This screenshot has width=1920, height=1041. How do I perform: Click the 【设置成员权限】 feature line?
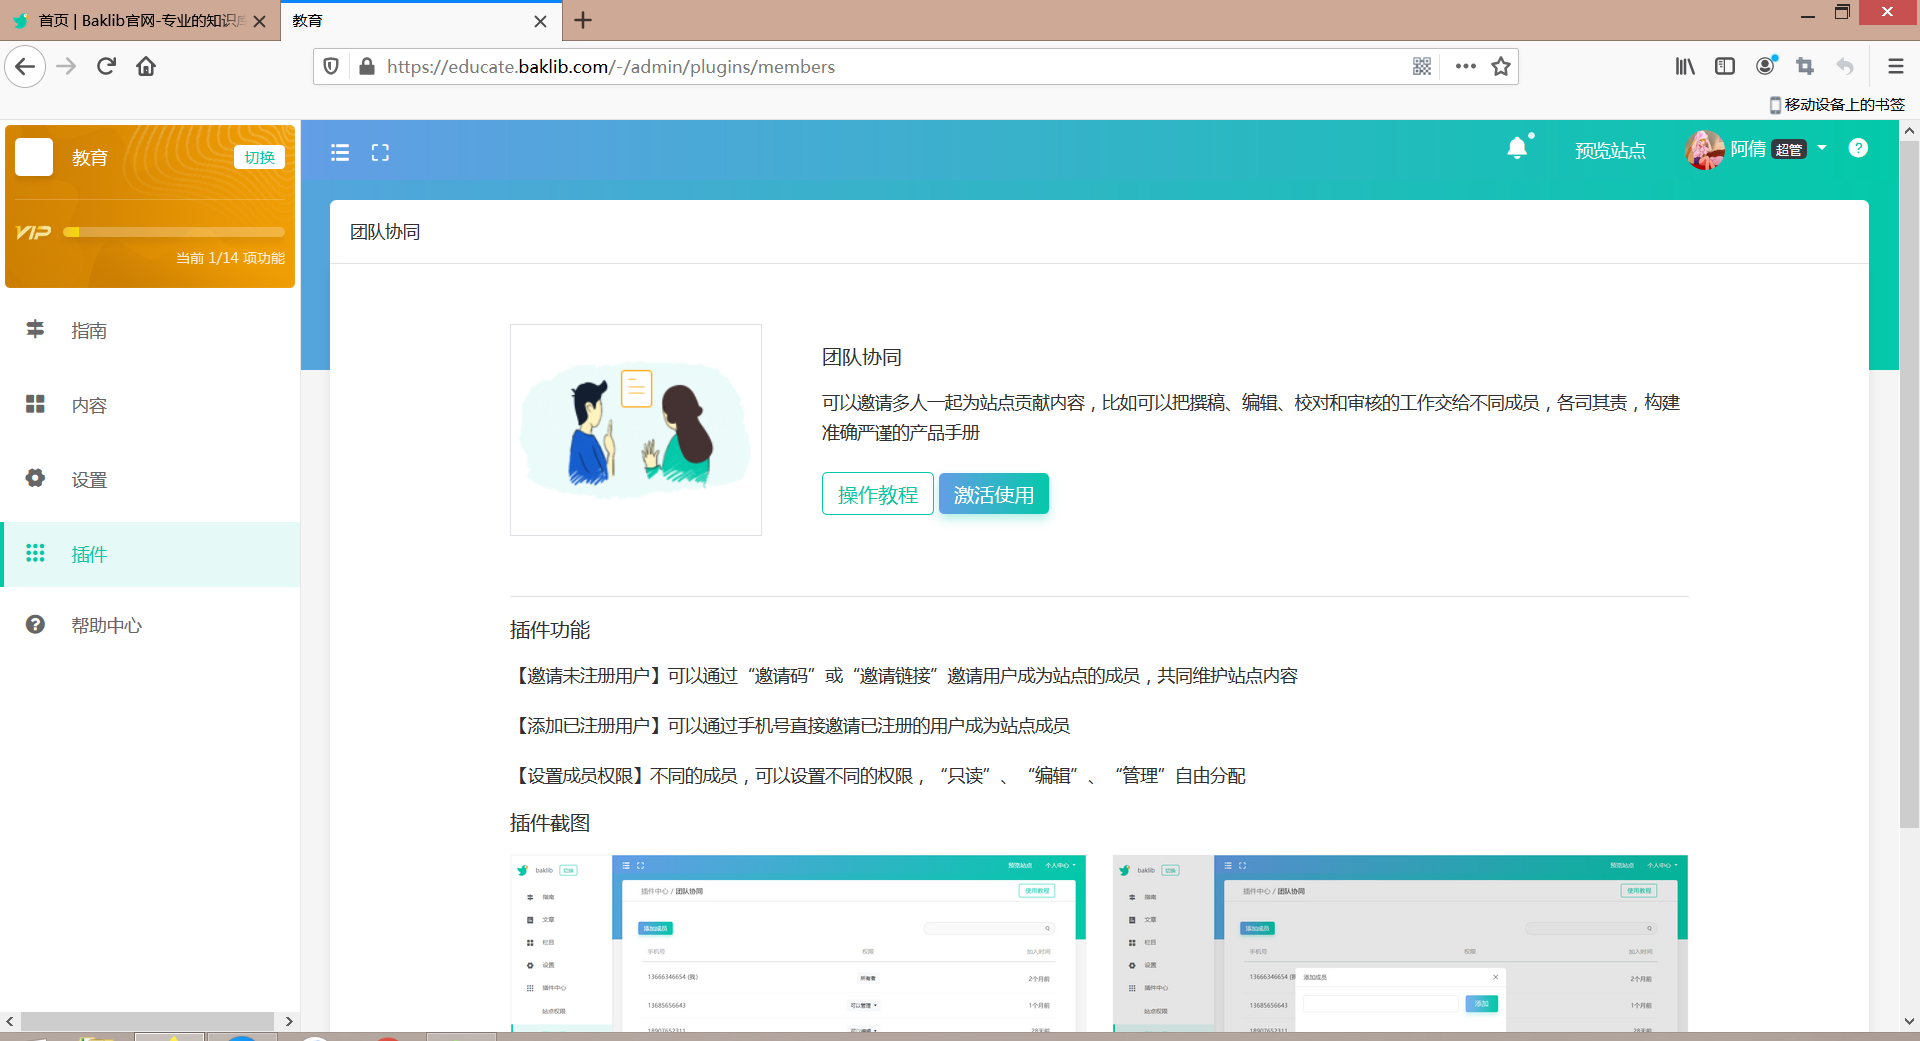tap(878, 776)
